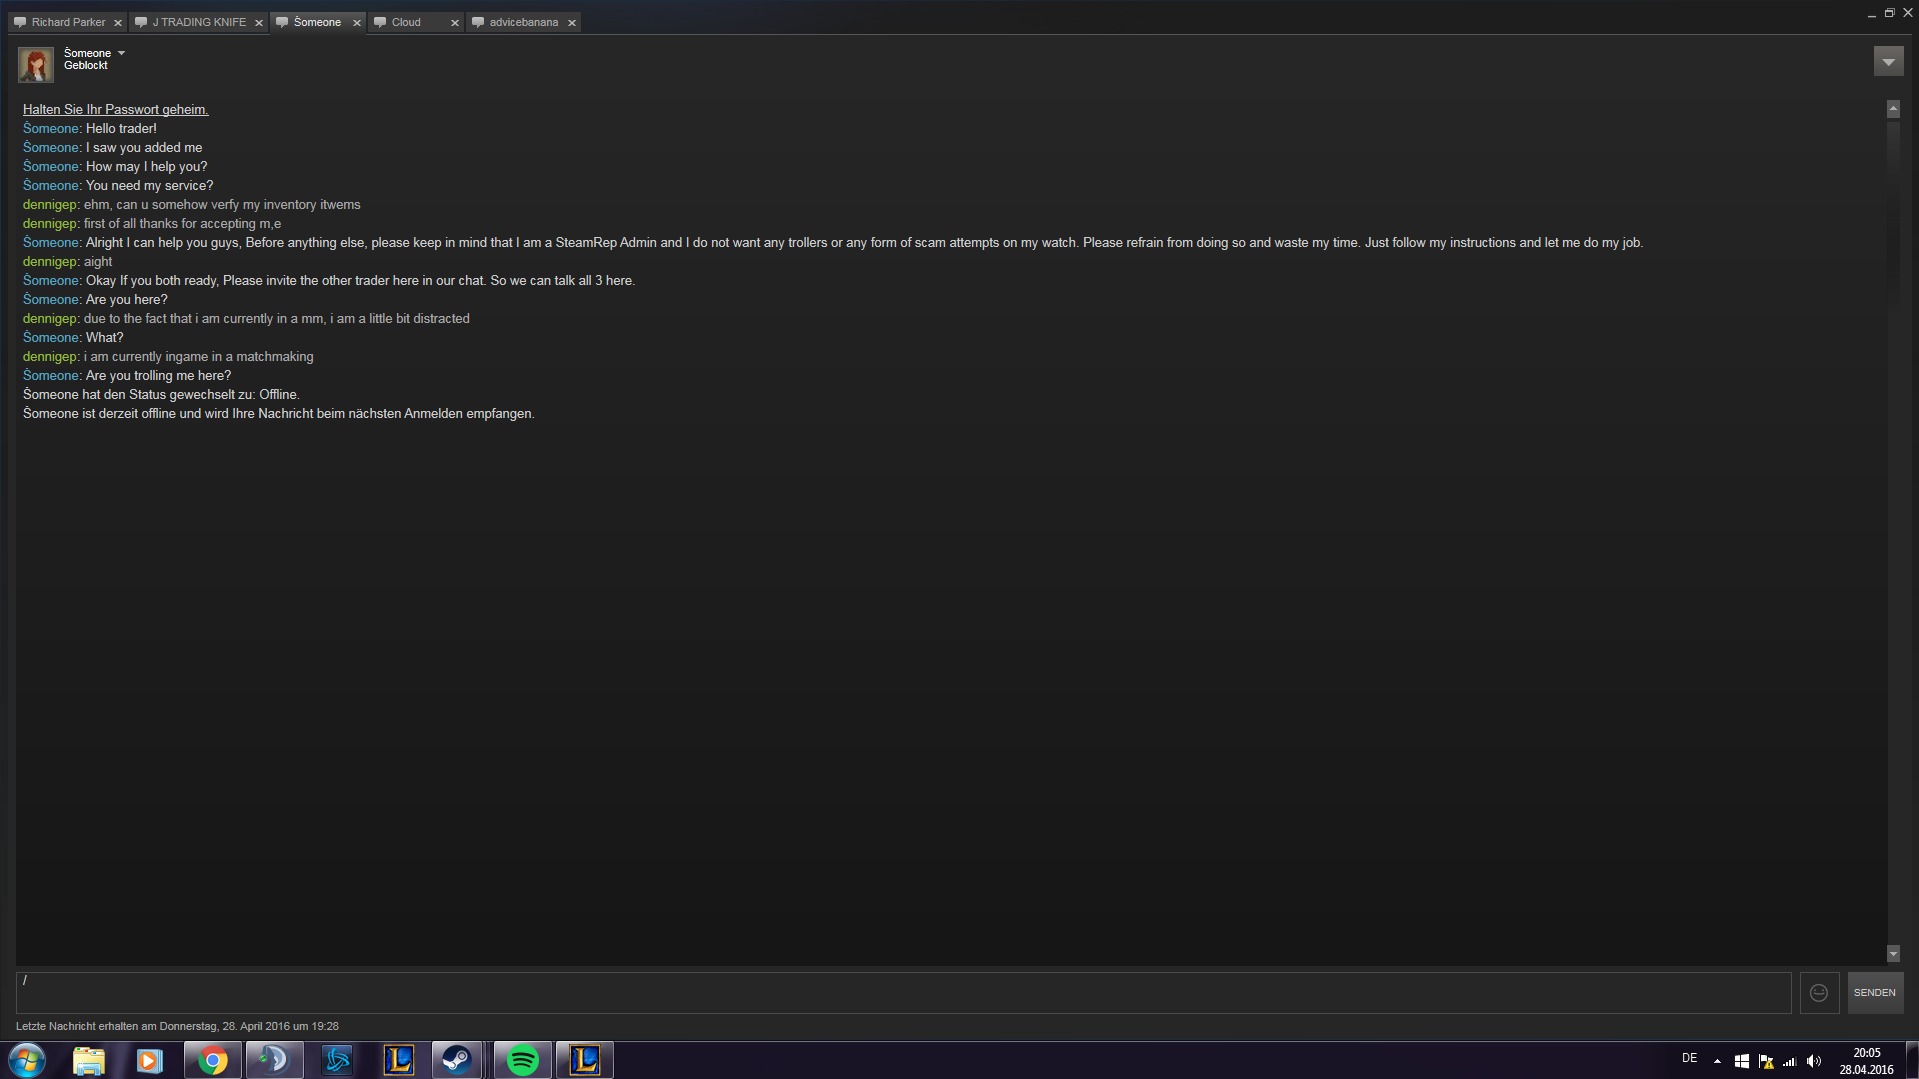Image resolution: width=1919 pixels, height=1079 pixels.
Task: Launch Google Chrome from the taskbar
Action: click(x=212, y=1060)
